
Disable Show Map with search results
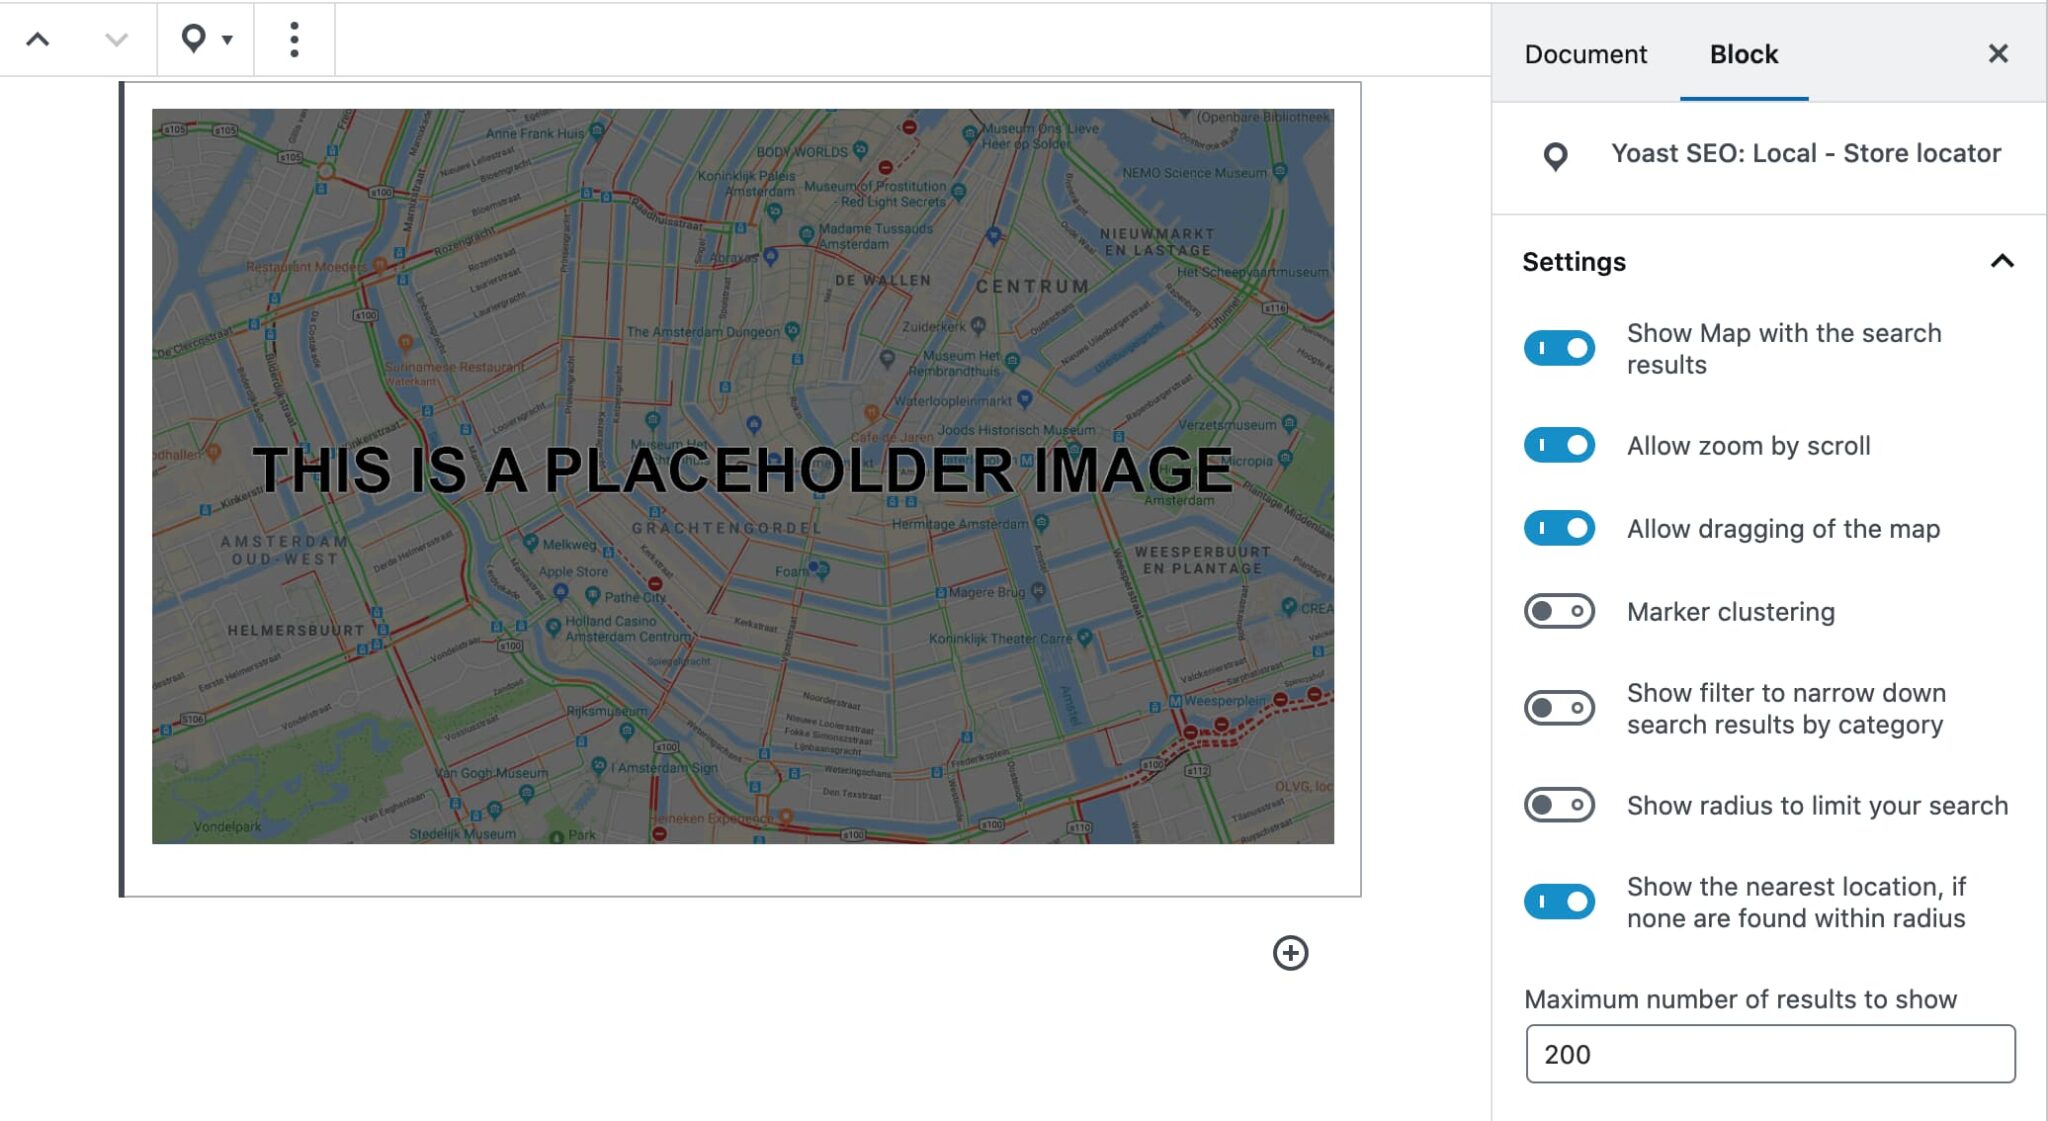1559,348
